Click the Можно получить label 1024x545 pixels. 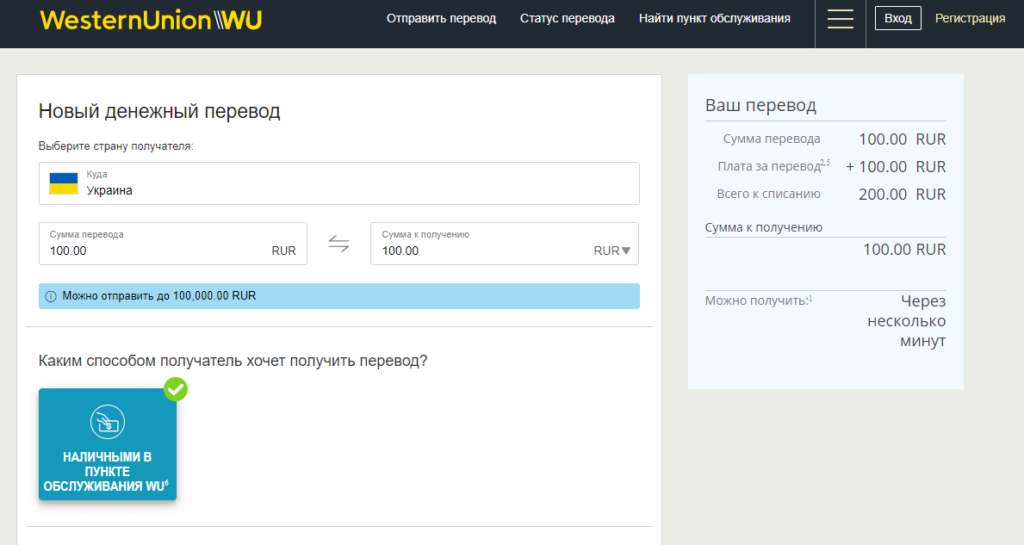[x=758, y=301]
